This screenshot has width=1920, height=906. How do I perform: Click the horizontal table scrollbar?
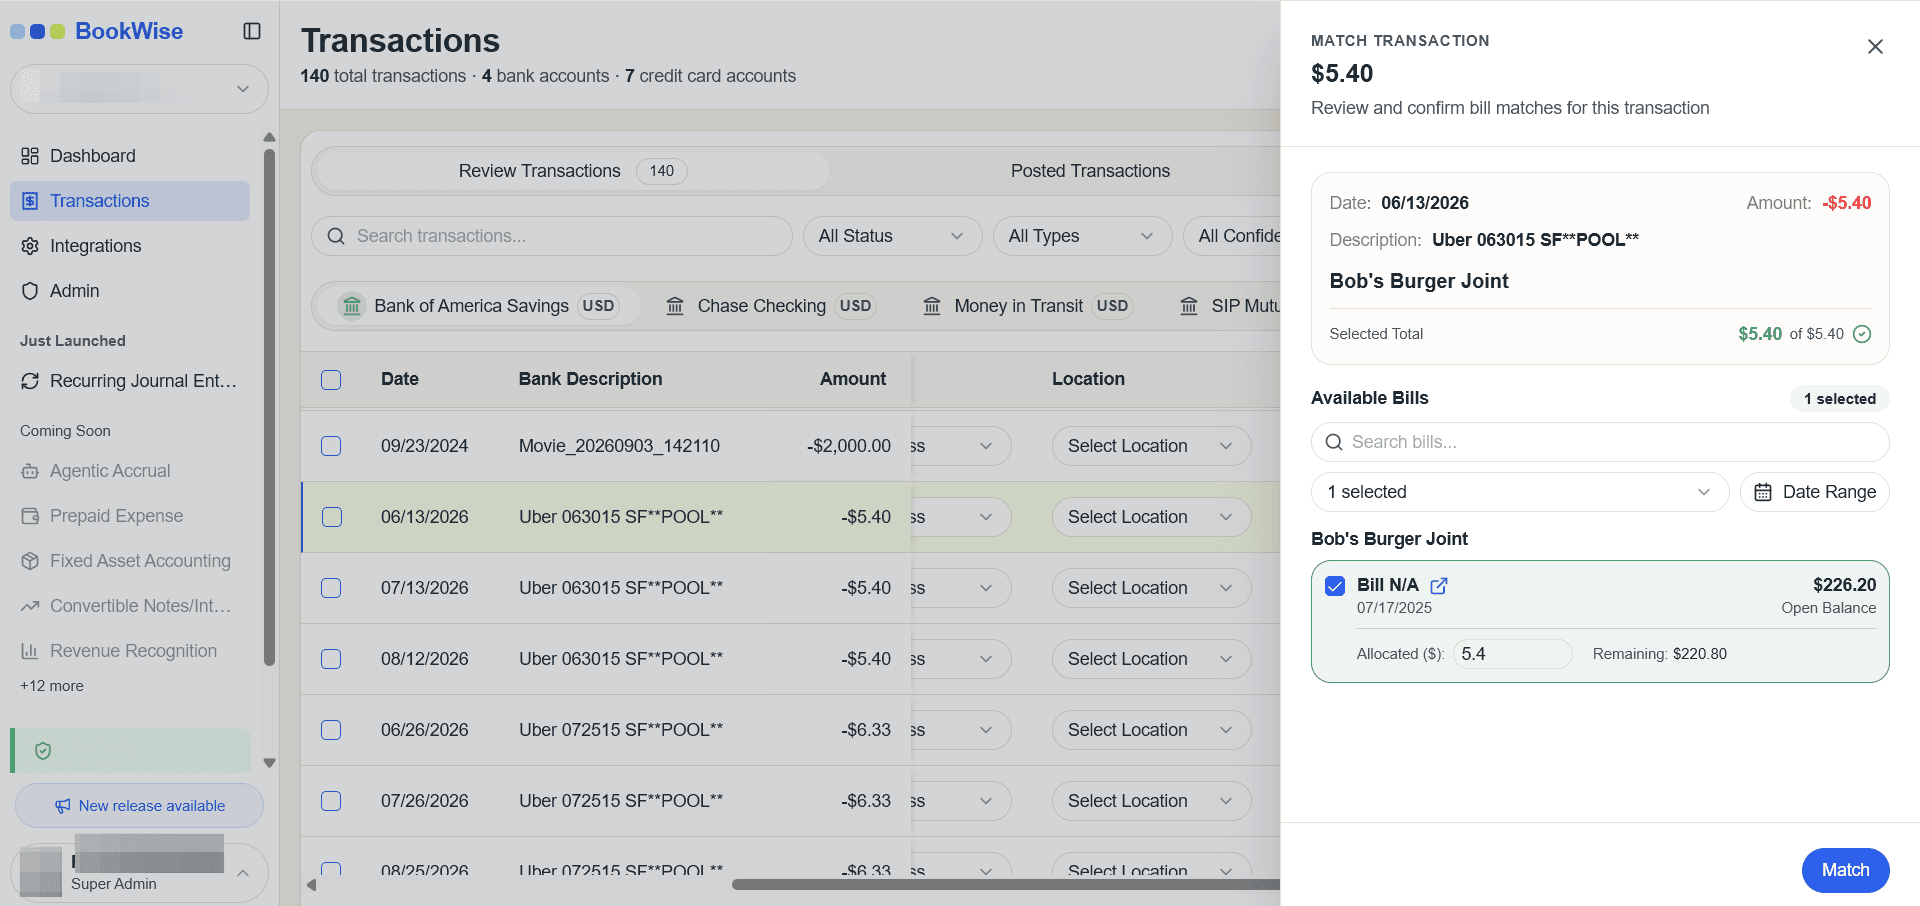coord(1006,884)
